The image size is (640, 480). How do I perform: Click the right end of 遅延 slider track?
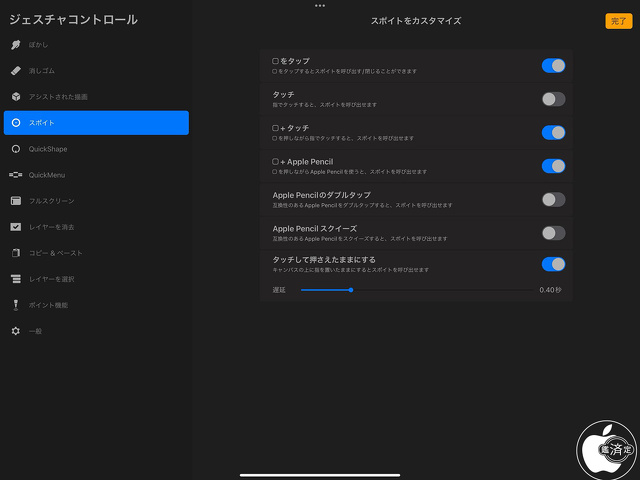click(532, 290)
